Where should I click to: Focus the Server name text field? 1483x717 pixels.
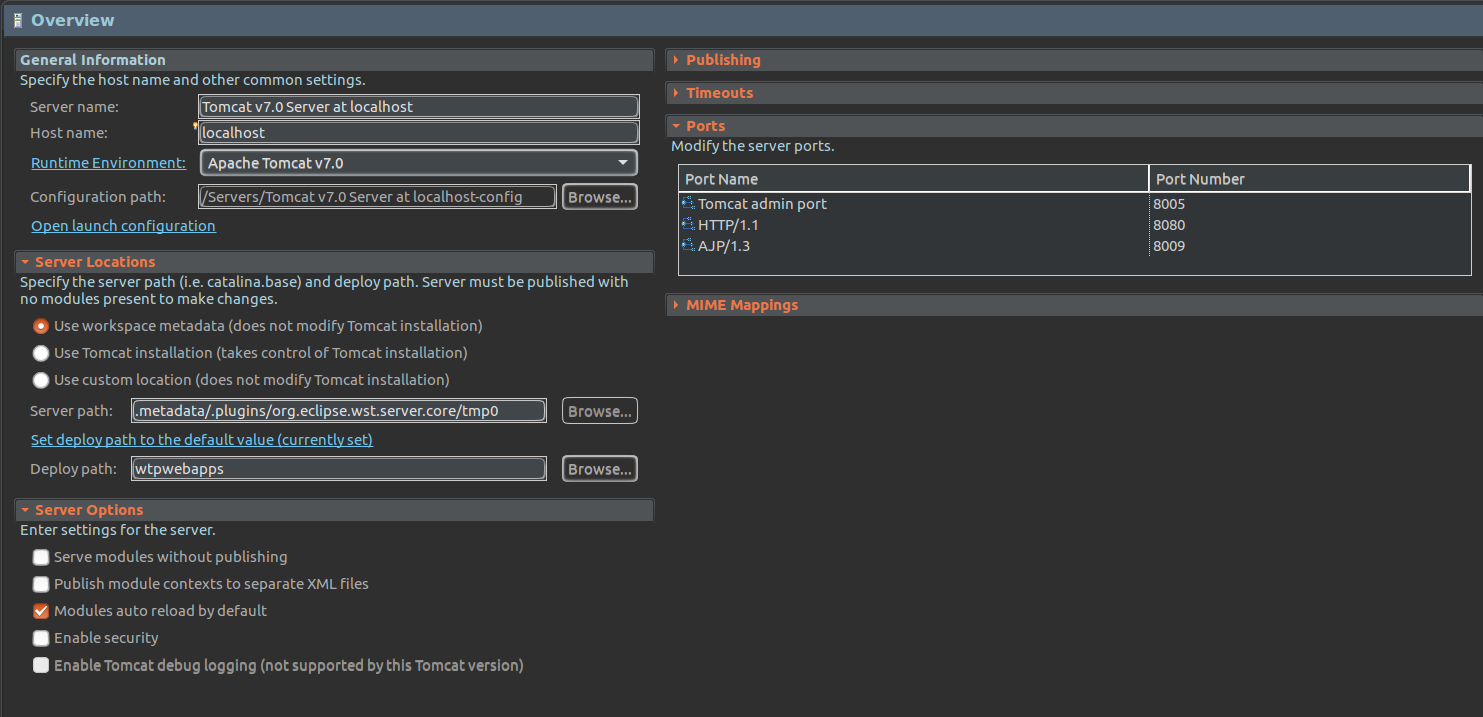[419, 107]
